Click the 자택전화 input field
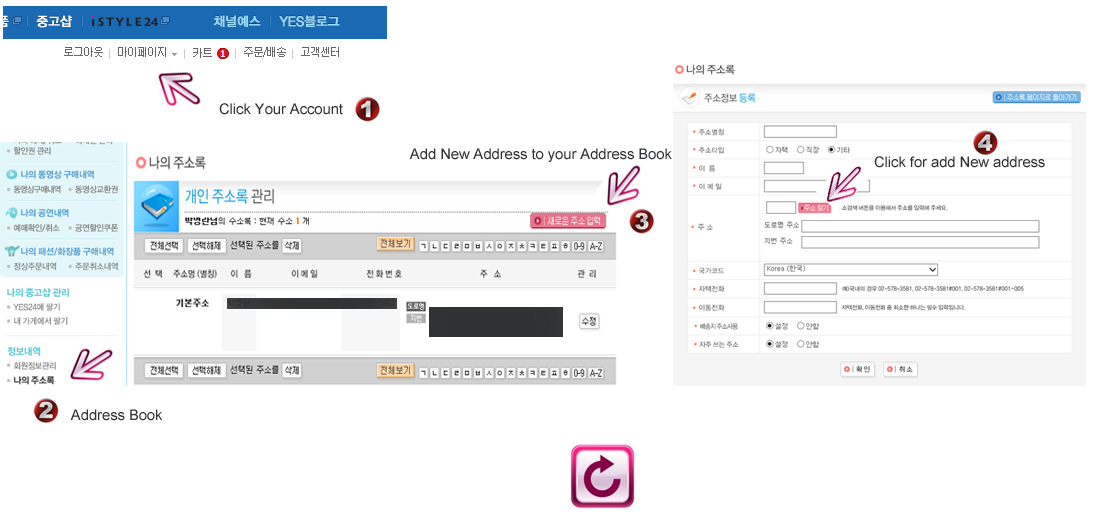The image size is (1100, 516). point(800,289)
